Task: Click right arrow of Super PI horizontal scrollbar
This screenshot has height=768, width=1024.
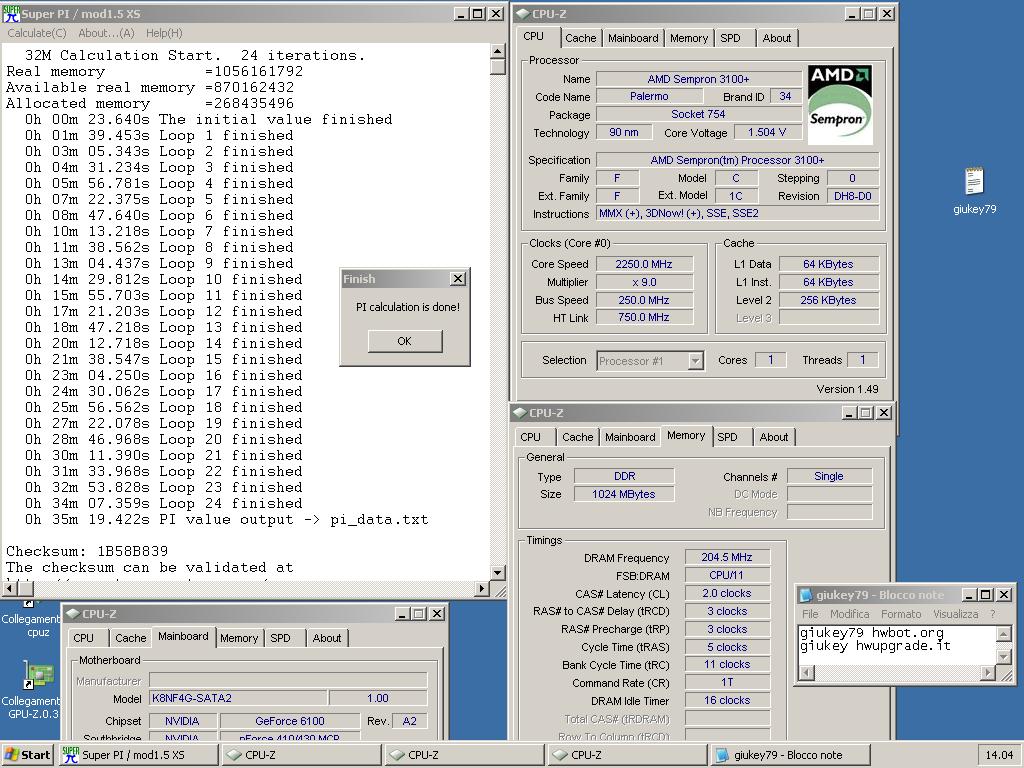Action: point(481,588)
